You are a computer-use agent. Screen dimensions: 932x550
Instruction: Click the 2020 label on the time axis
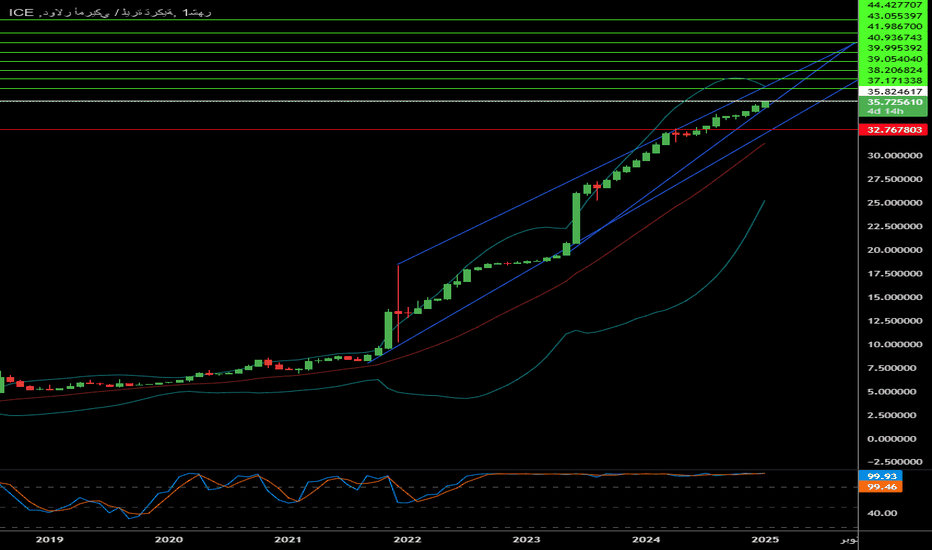(x=169, y=540)
